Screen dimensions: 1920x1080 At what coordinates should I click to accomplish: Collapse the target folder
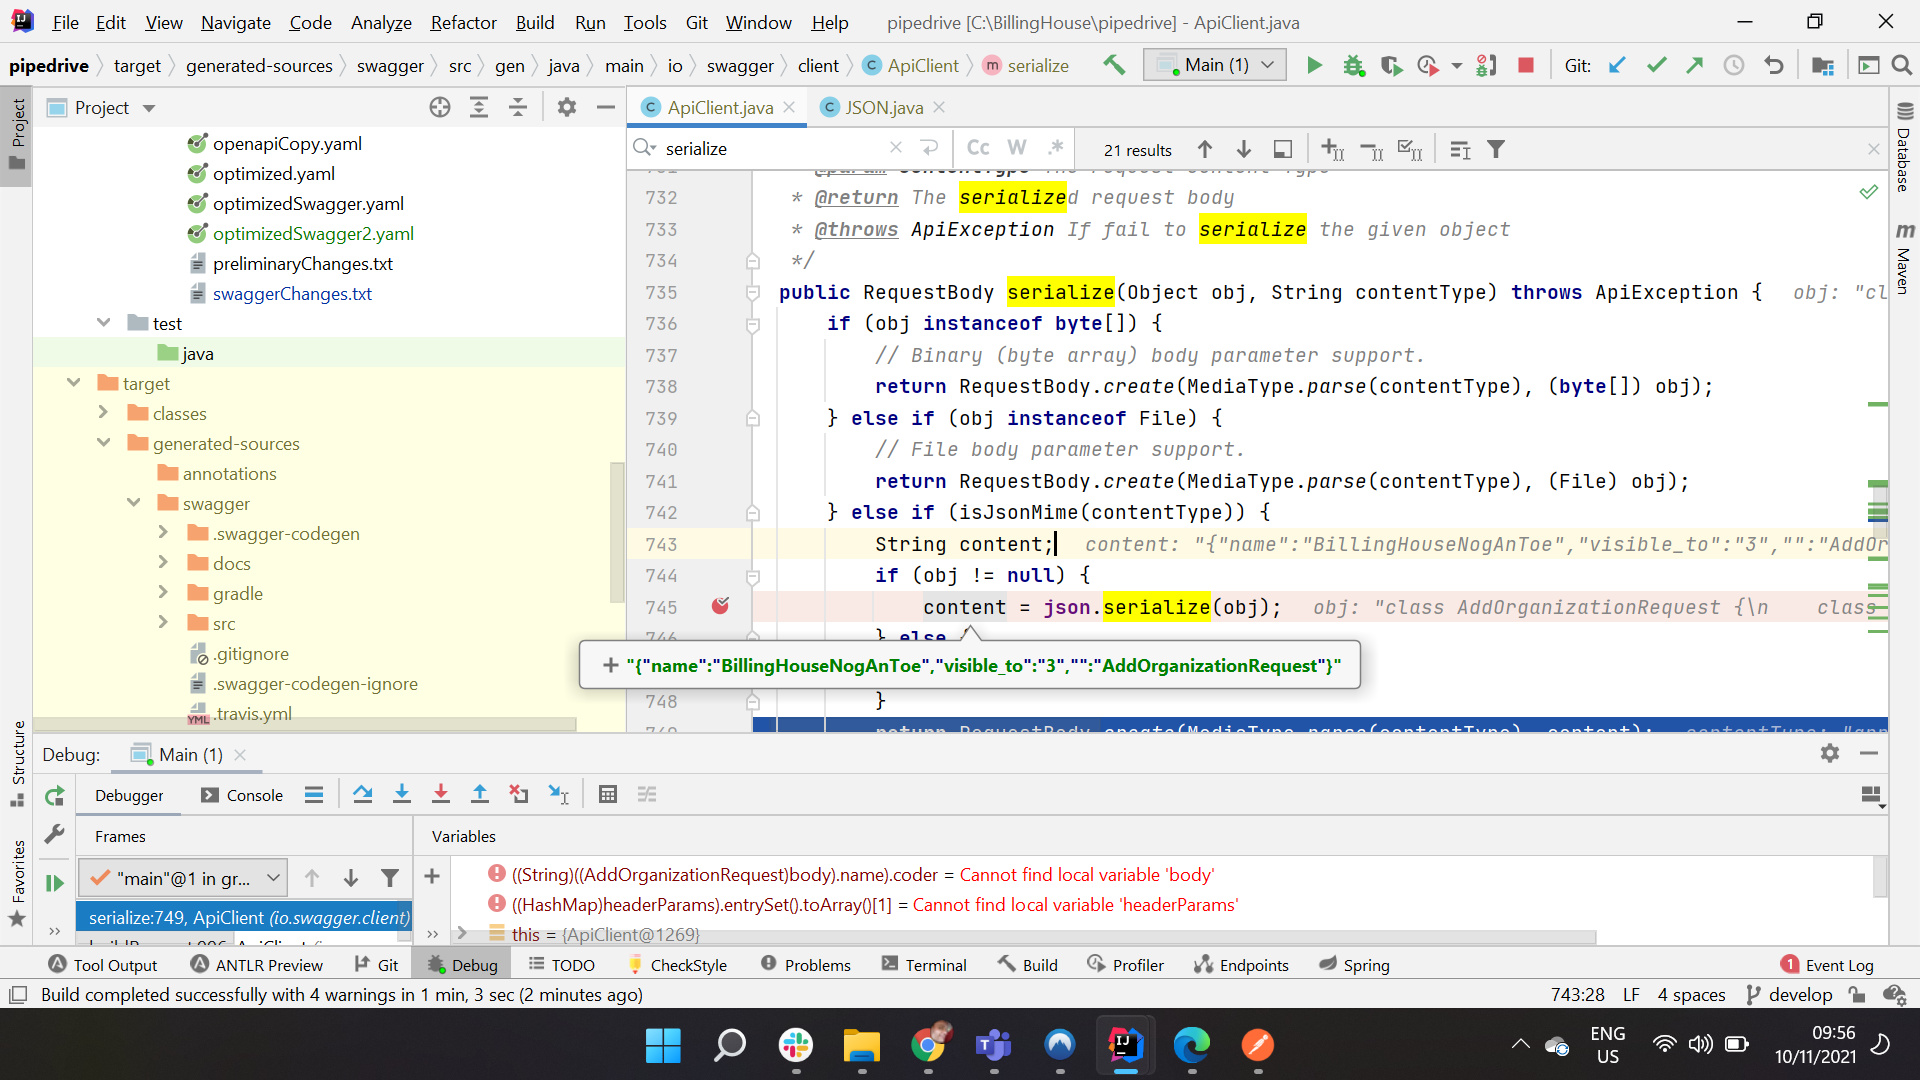[x=73, y=383]
